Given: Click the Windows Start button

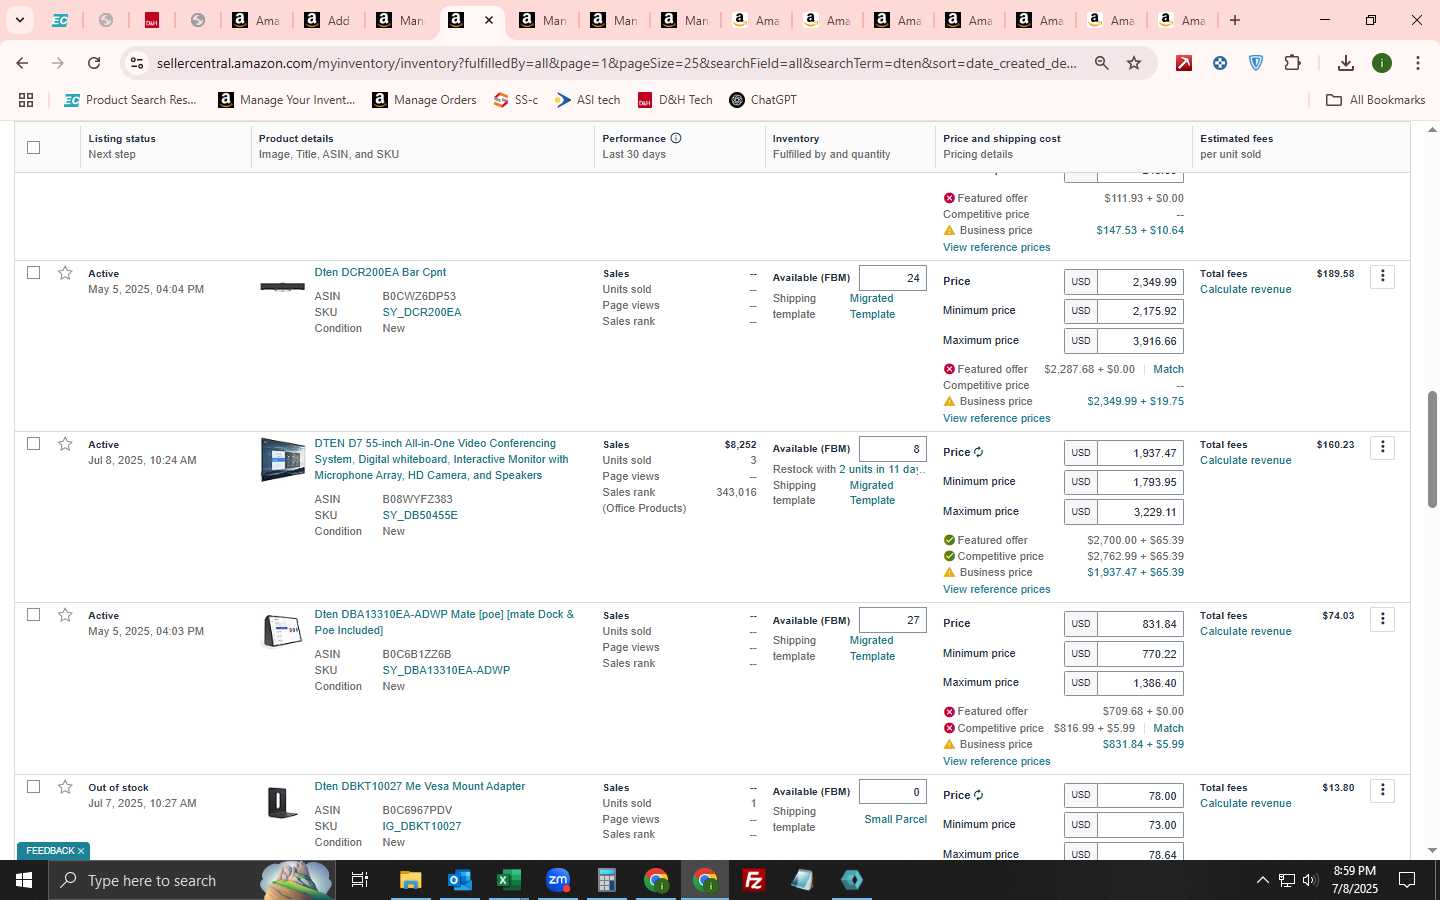Looking at the screenshot, I should (x=24, y=880).
